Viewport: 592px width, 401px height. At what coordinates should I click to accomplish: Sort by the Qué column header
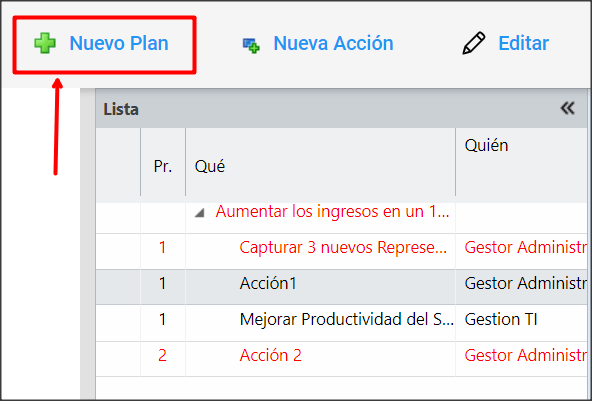tap(321, 166)
